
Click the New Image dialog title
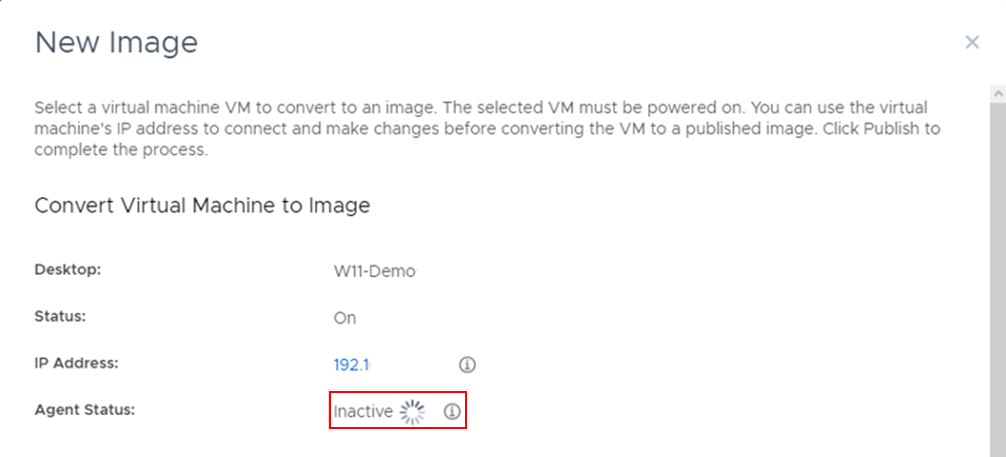[x=116, y=42]
